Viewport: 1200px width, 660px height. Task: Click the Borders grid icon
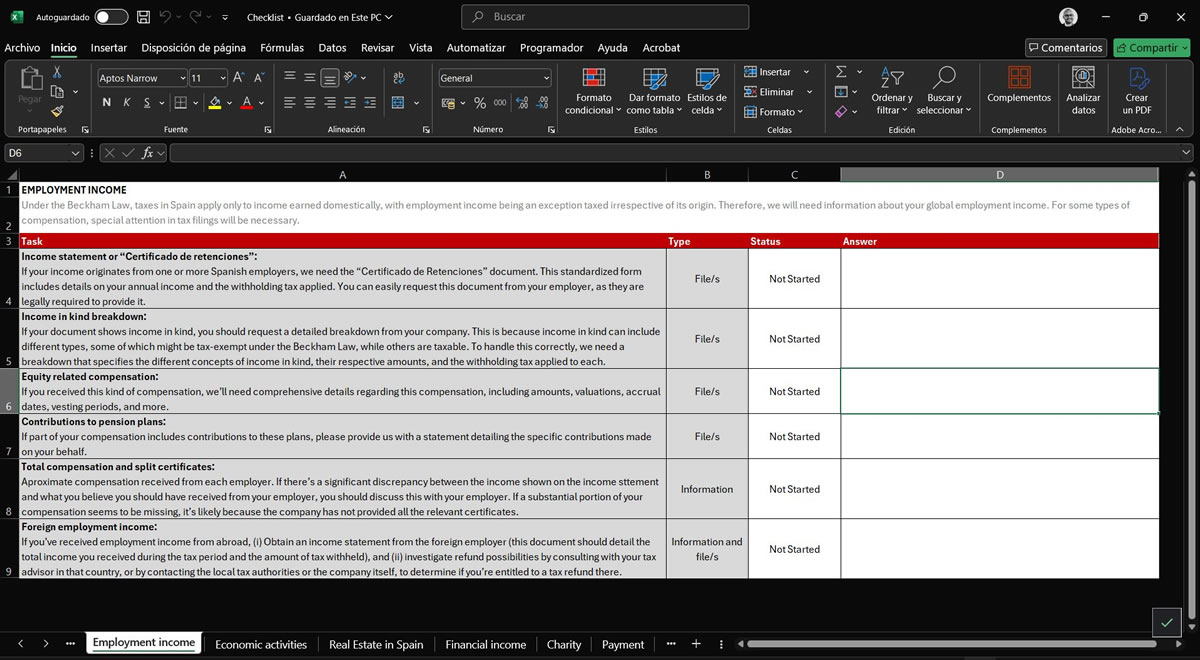[x=180, y=103]
